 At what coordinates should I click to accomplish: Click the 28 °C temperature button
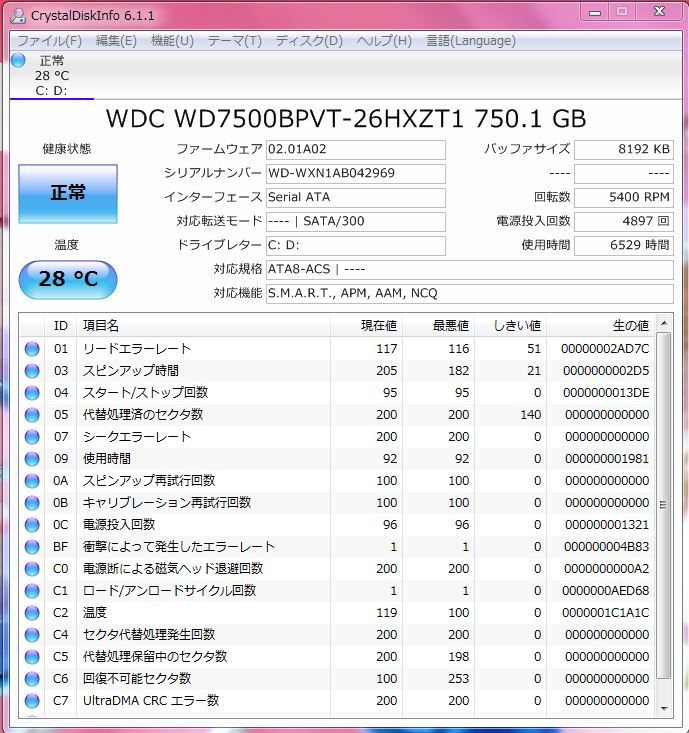click(68, 279)
